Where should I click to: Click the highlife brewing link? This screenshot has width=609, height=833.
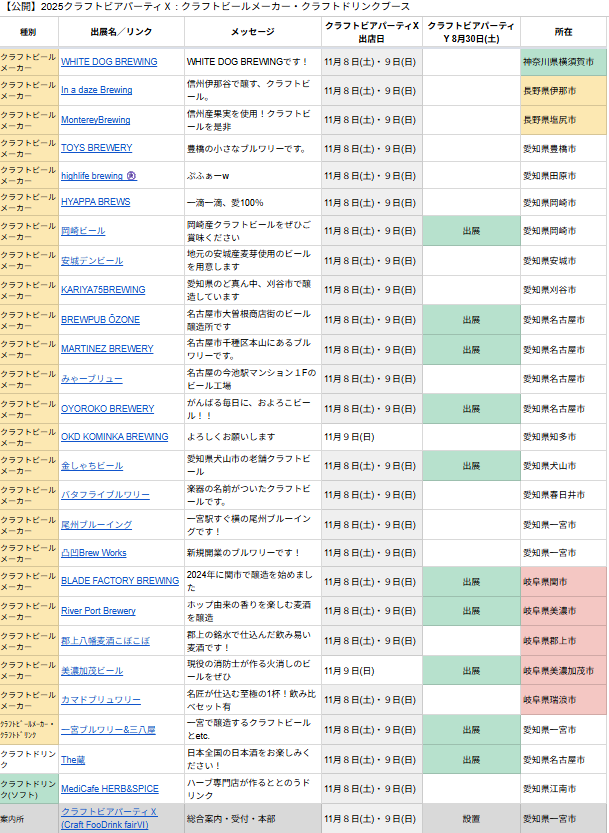(99, 175)
